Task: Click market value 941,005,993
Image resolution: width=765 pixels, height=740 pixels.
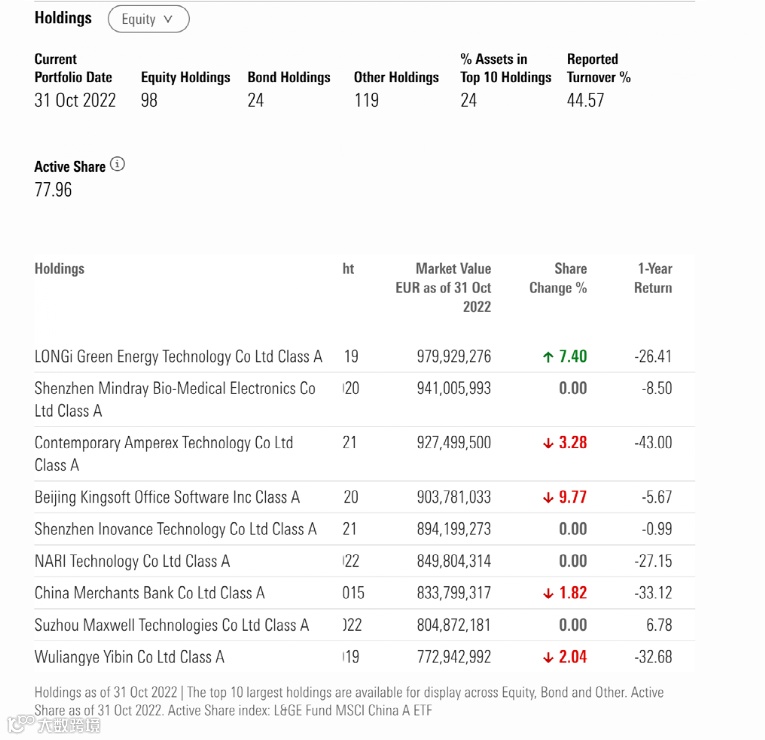Action: click(454, 388)
